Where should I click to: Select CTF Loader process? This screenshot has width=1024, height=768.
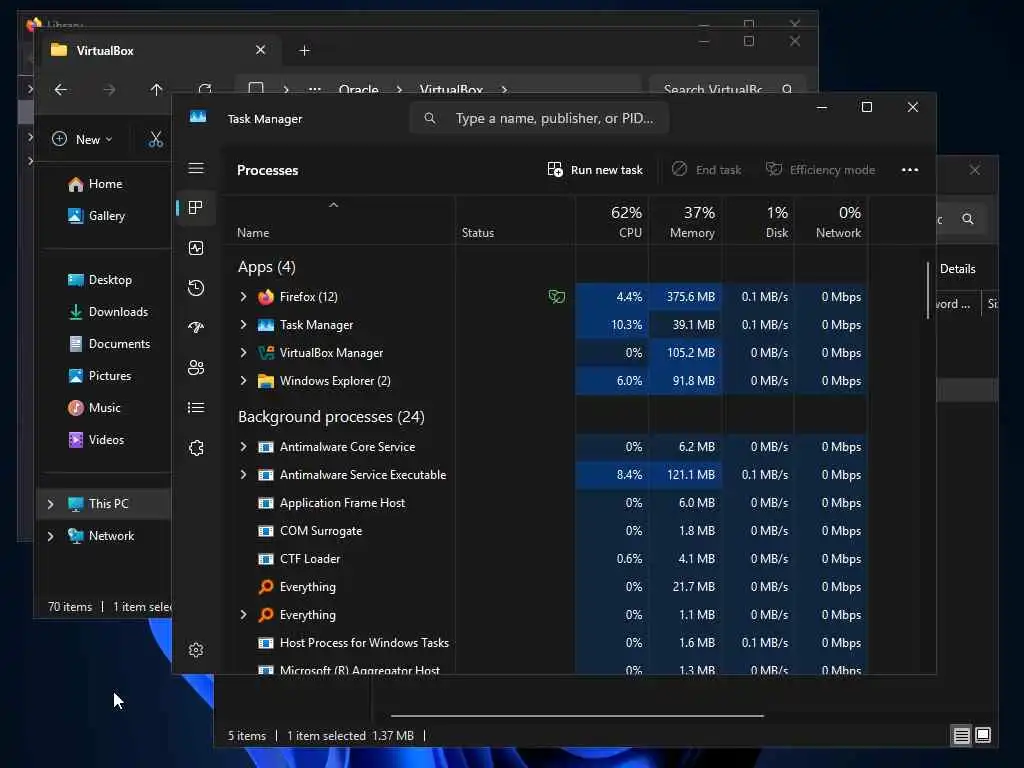tap(310, 559)
